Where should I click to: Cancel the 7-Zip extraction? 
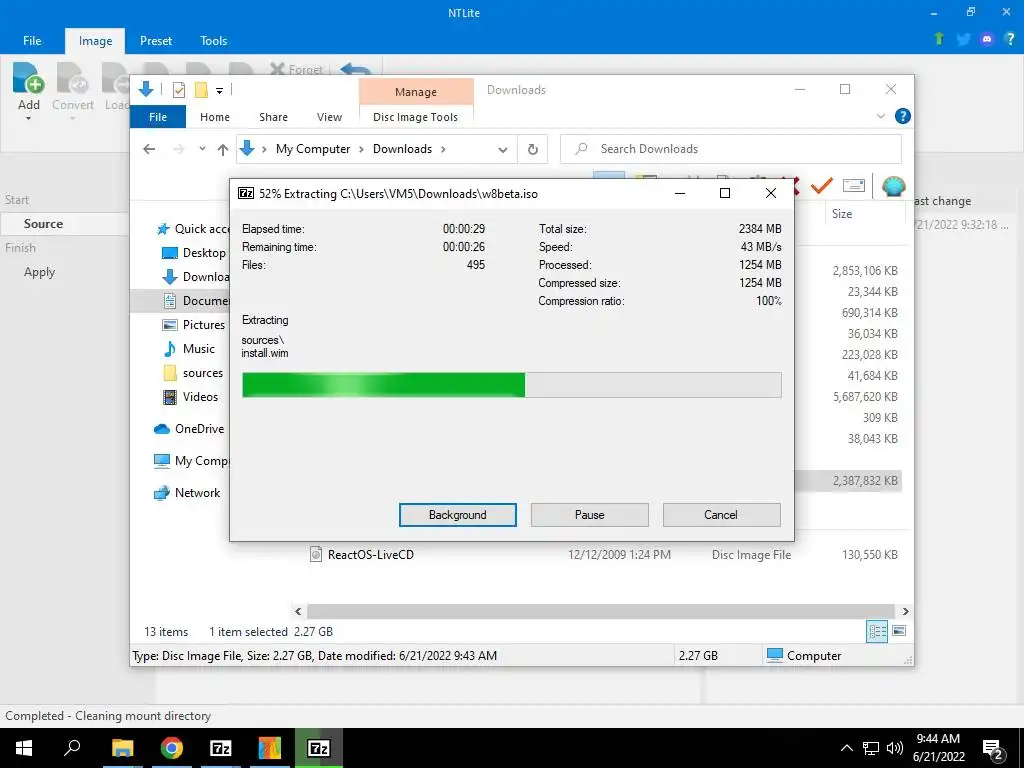pyautogui.click(x=721, y=515)
